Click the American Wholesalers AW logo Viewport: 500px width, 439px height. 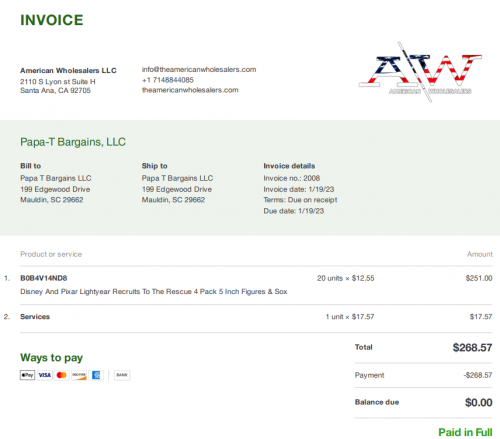click(420, 72)
